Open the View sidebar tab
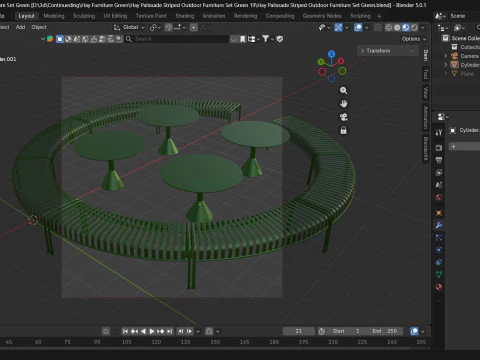This screenshot has width=480, height=360. (x=425, y=92)
